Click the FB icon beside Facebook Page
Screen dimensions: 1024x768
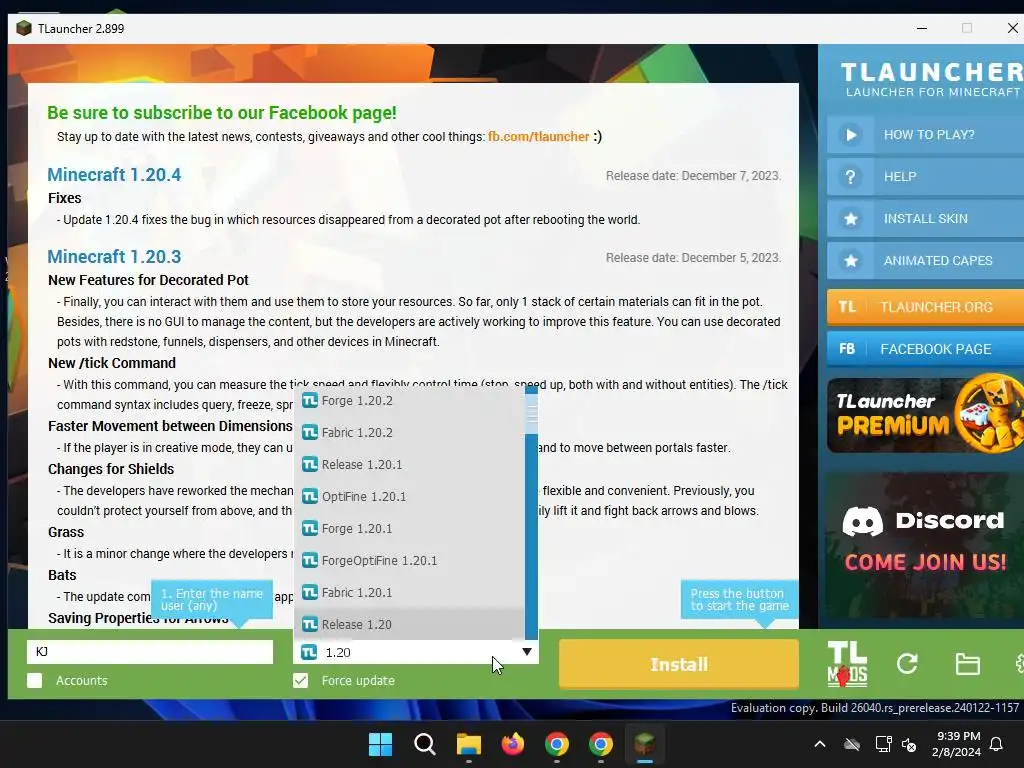tap(847, 349)
